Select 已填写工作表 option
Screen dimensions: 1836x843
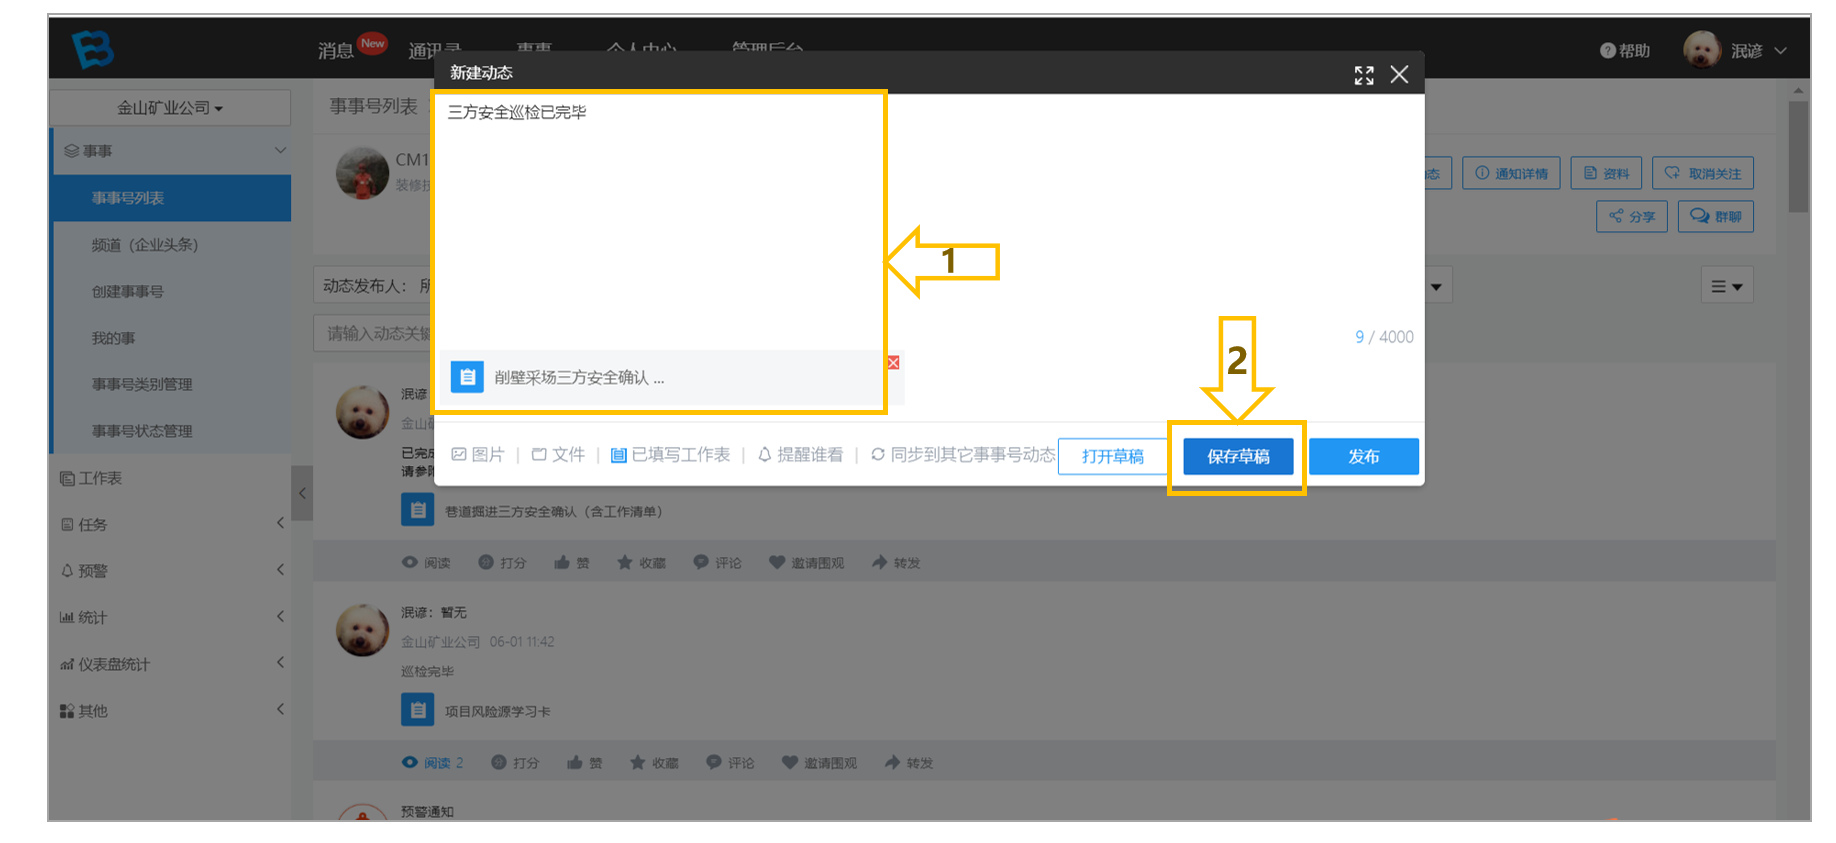click(x=670, y=455)
